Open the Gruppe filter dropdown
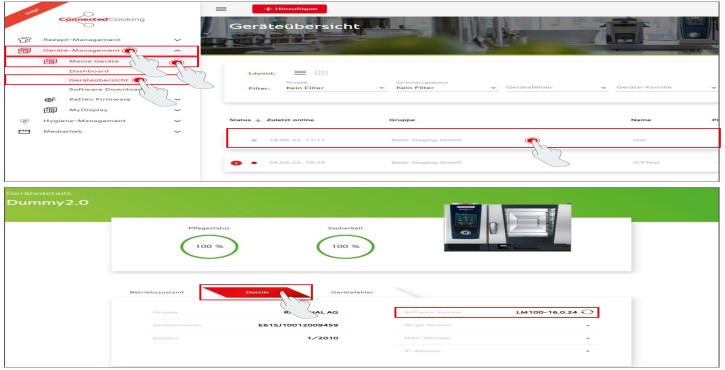 pyautogui.click(x=336, y=88)
